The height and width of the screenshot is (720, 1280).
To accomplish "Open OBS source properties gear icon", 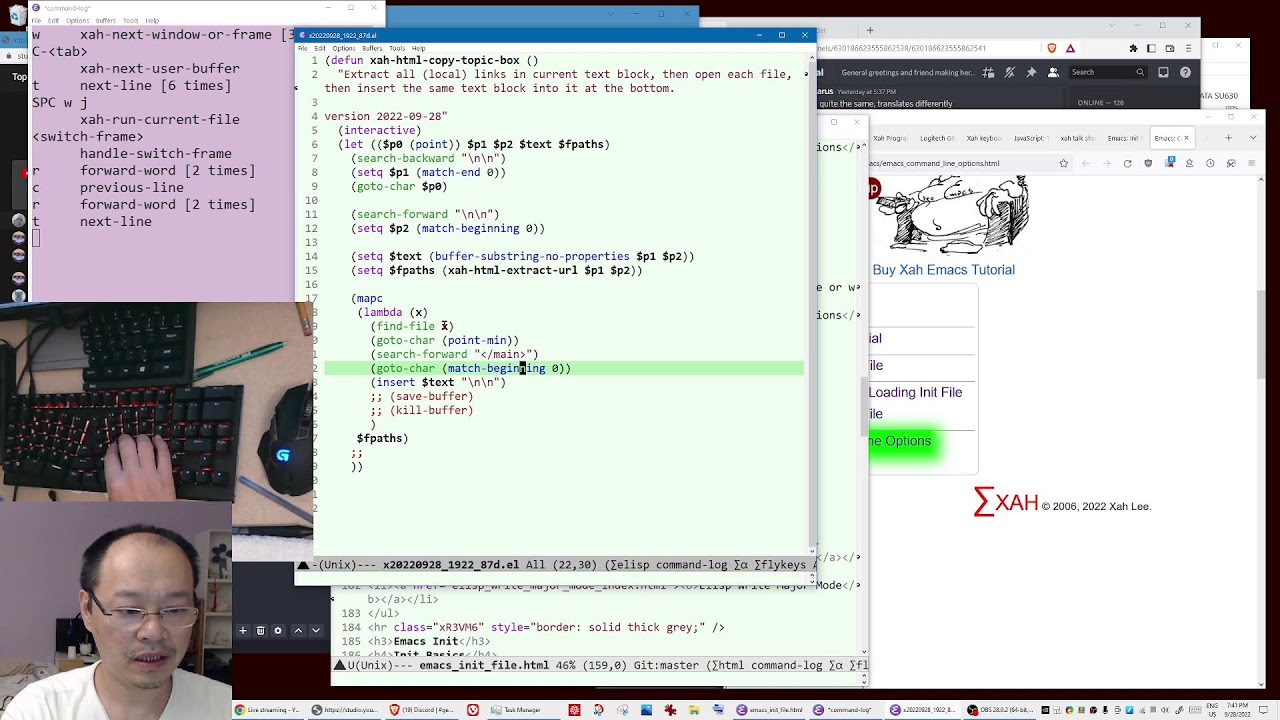I will [276, 630].
